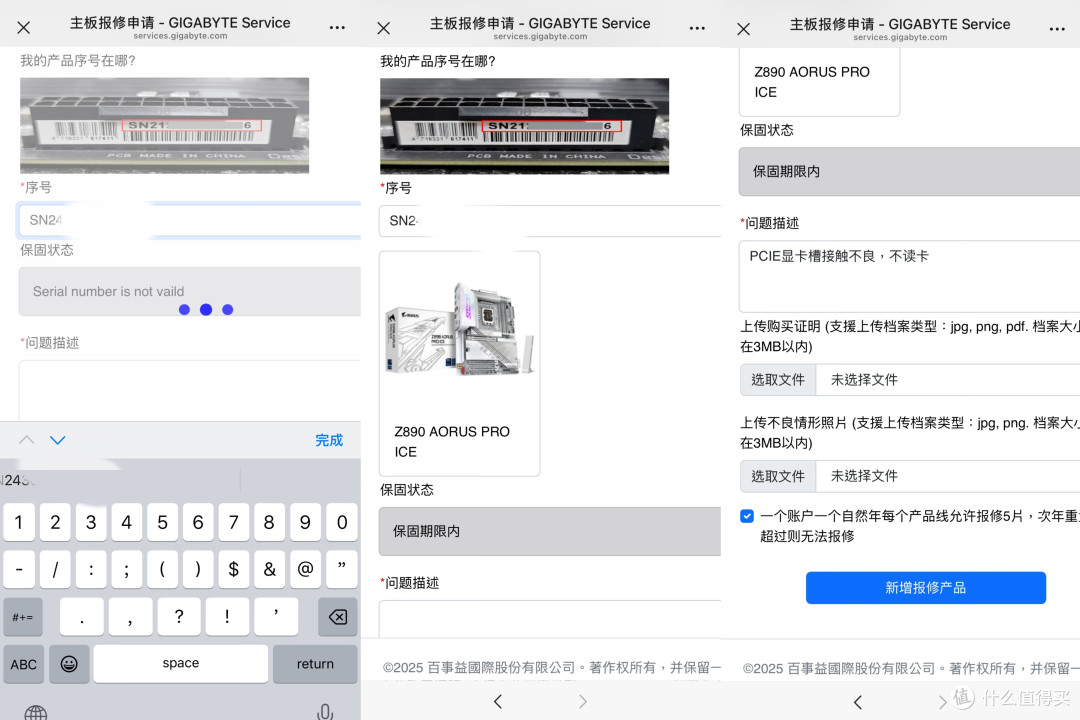Tap the number 1 key

click(x=19, y=522)
